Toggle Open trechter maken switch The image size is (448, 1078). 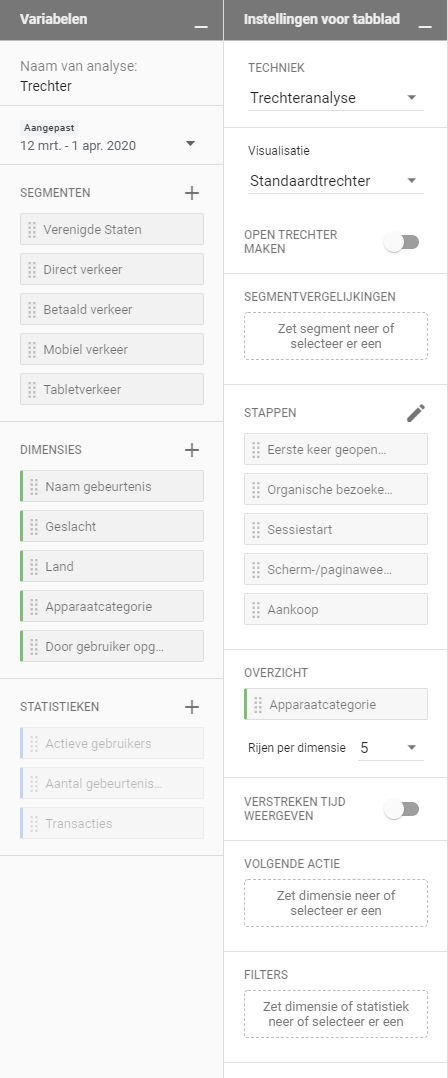click(x=402, y=242)
